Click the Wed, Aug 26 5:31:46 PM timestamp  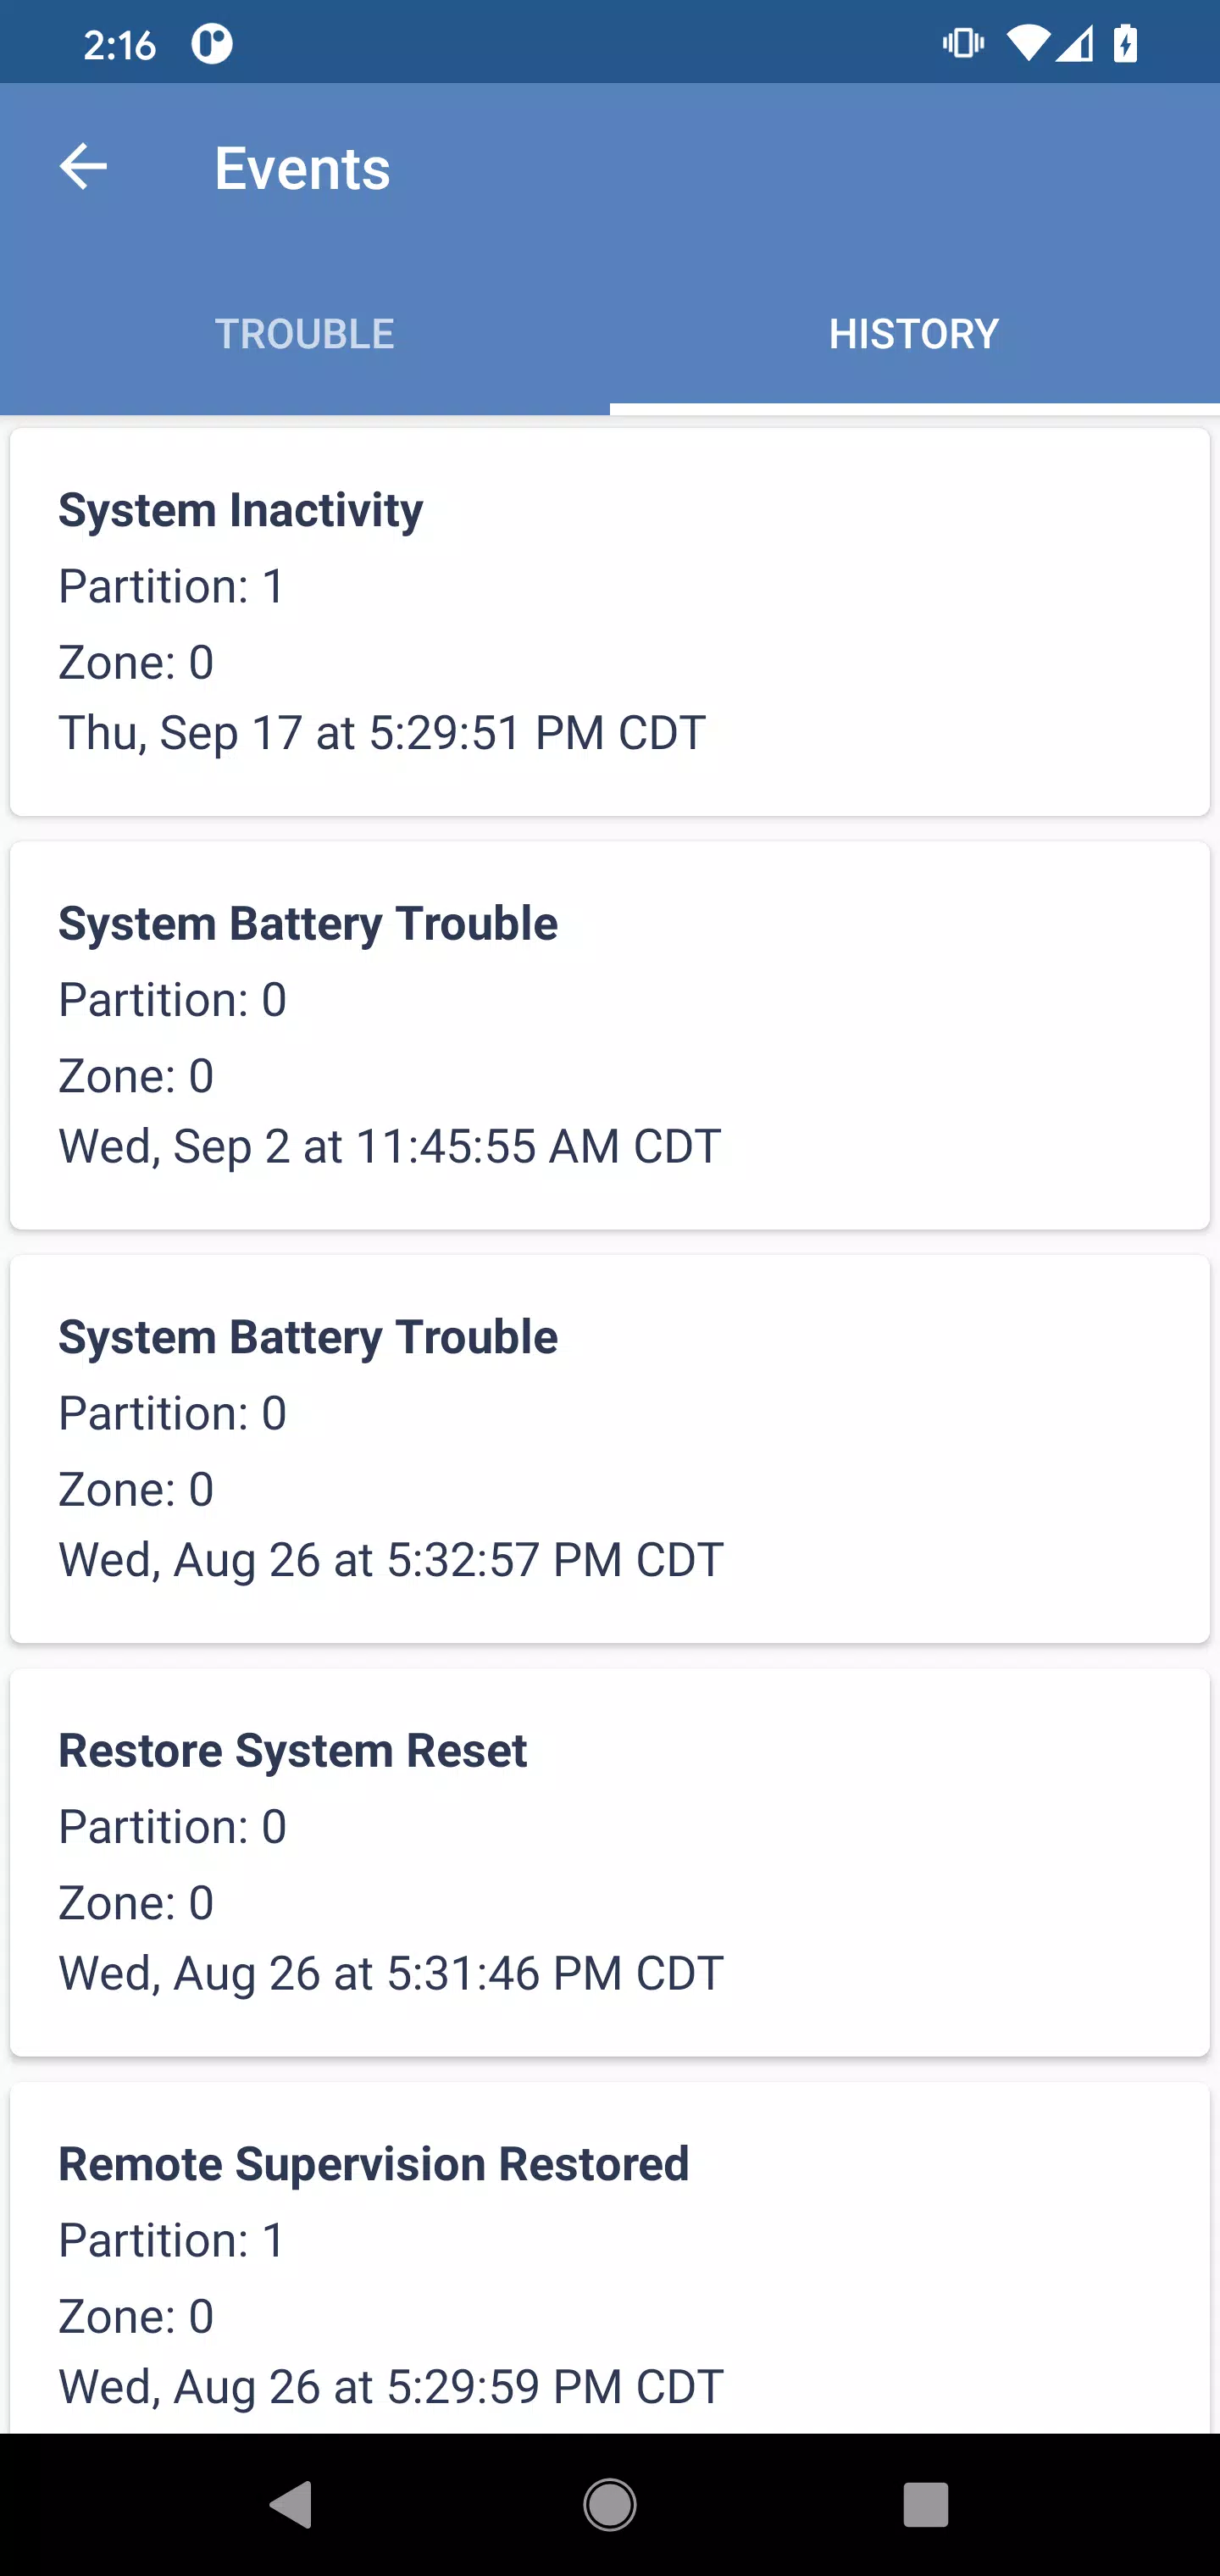click(x=391, y=1972)
